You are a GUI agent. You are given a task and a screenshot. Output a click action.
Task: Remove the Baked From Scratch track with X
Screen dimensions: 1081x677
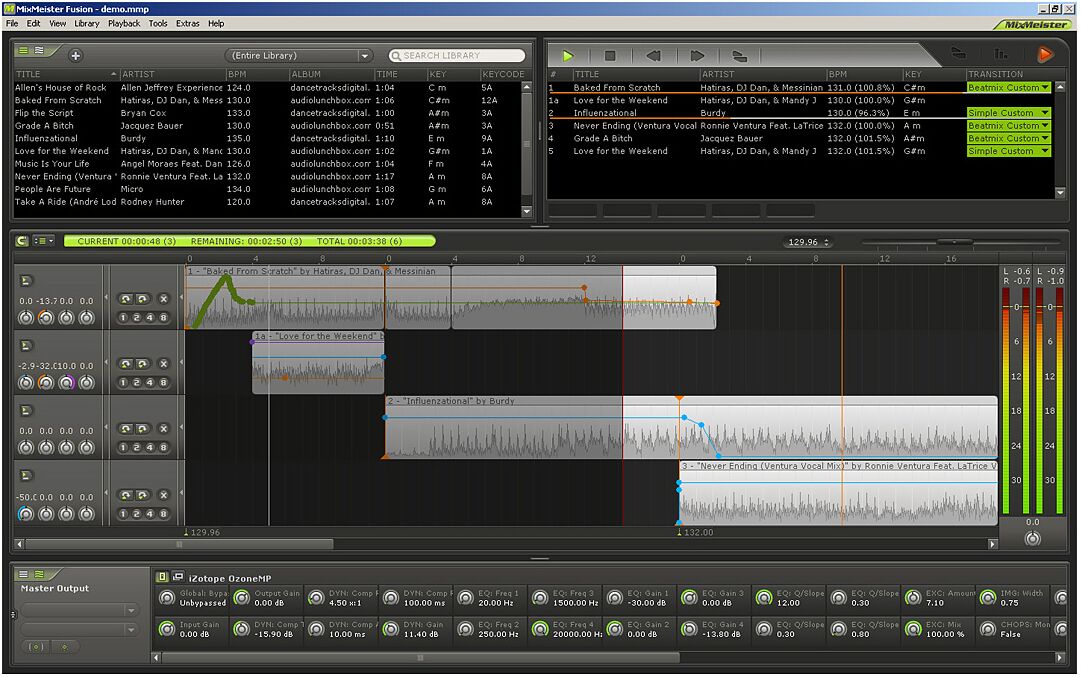[163, 299]
